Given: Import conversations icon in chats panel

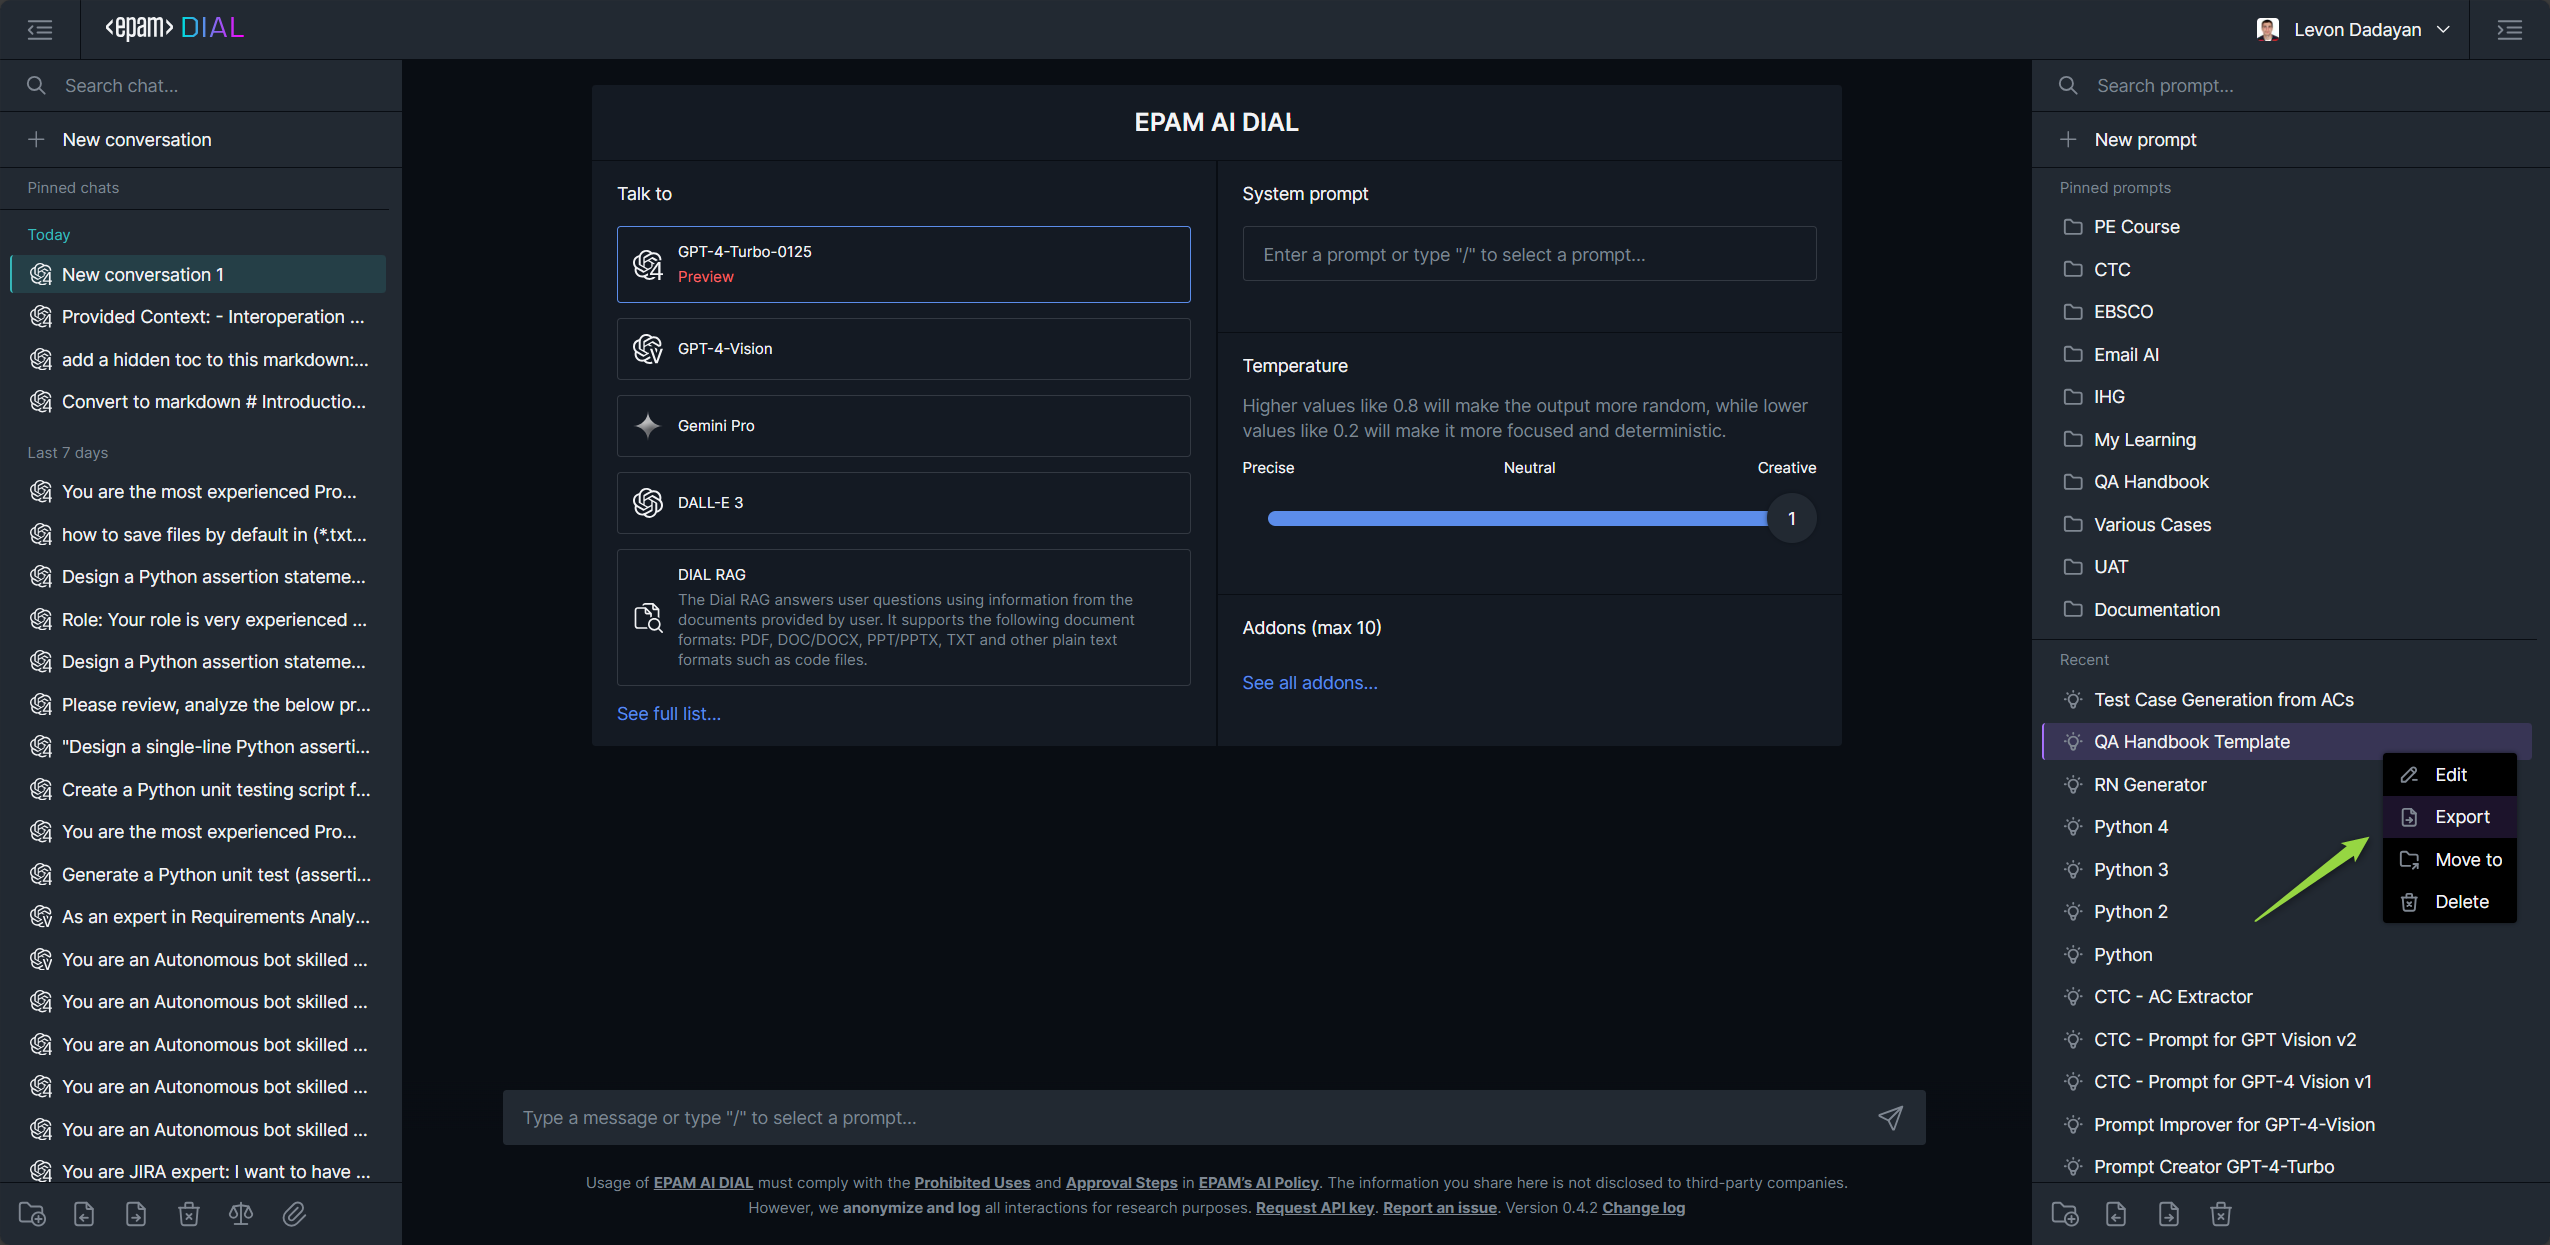Looking at the screenshot, I should [84, 1214].
